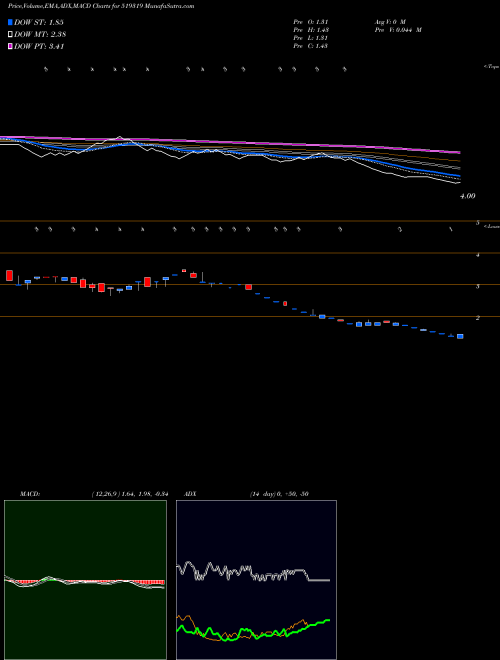Screen dimensions: 500x660
Task: Click the ADX values '(14 day) 0, +50, -50'
Action: 279,494
